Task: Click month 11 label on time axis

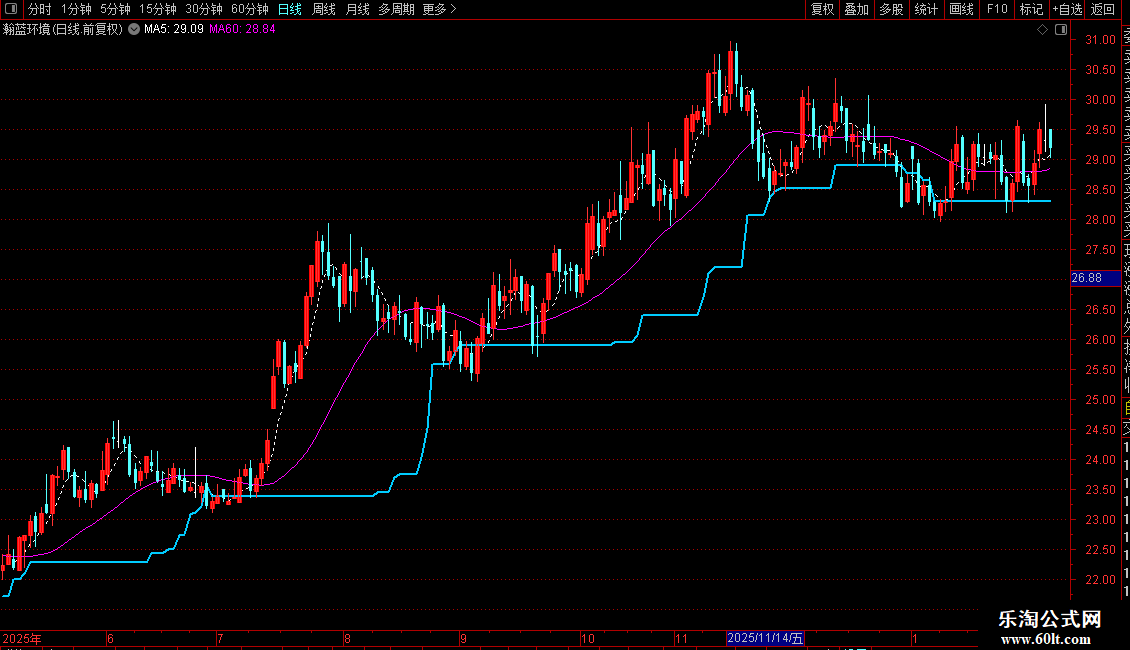Action: coord(681,639)
